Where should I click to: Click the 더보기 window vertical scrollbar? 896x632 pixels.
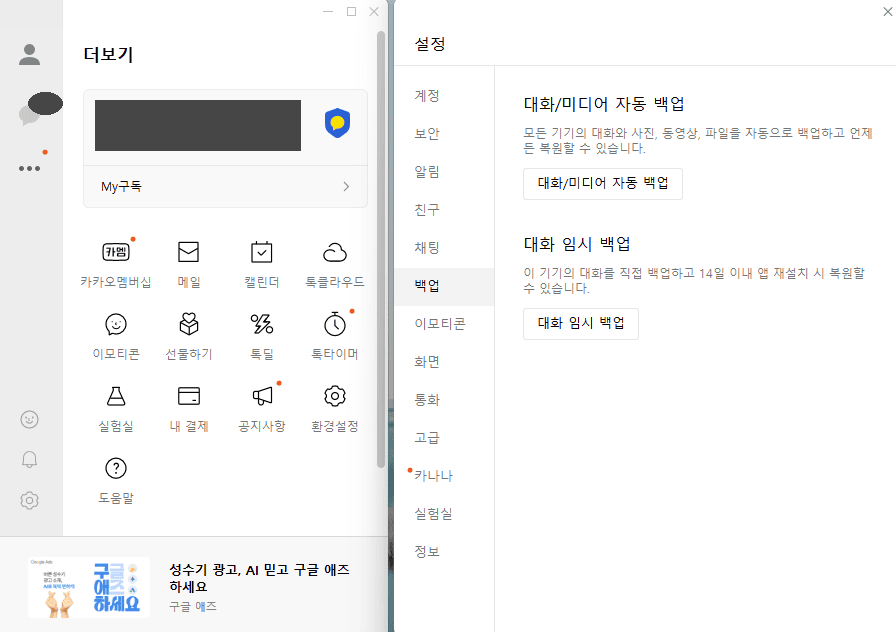(381, 250)
